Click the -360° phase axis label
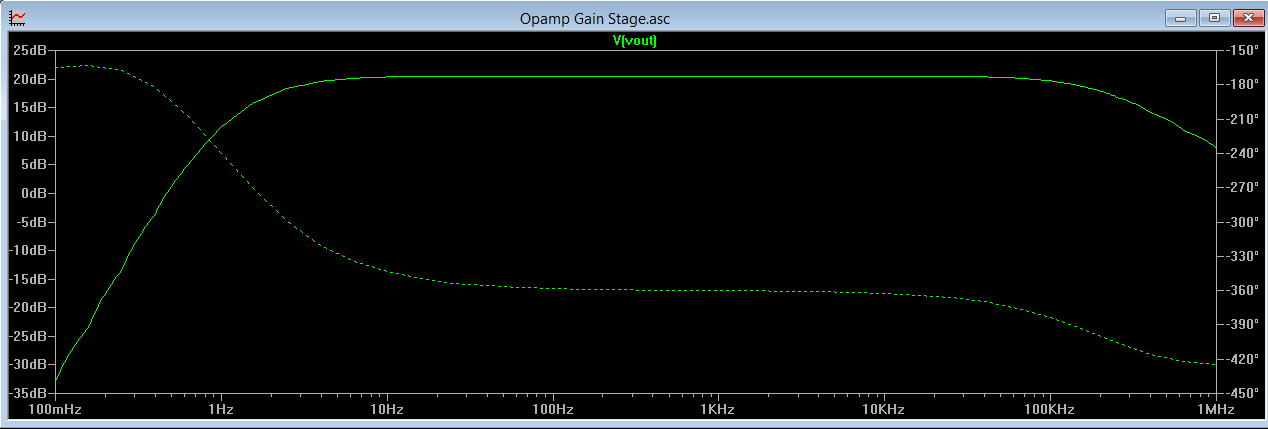 pyautogui.click(x=1241, y=290)
